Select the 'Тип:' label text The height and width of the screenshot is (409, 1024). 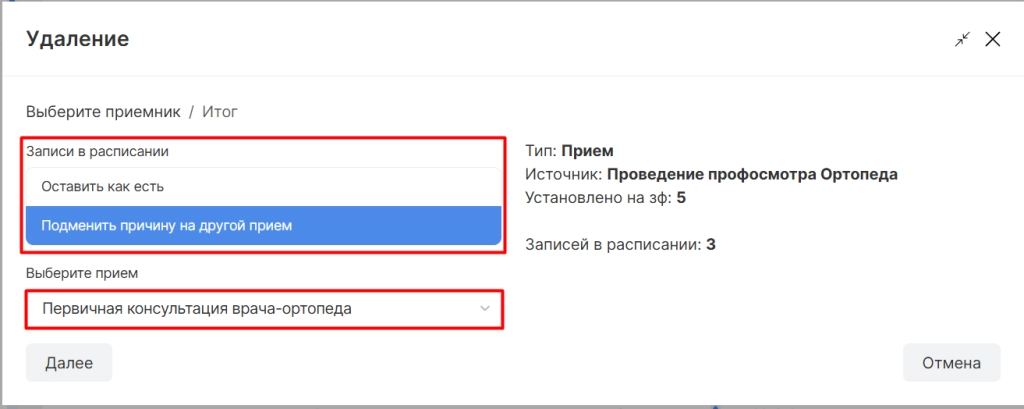point(541,151)
